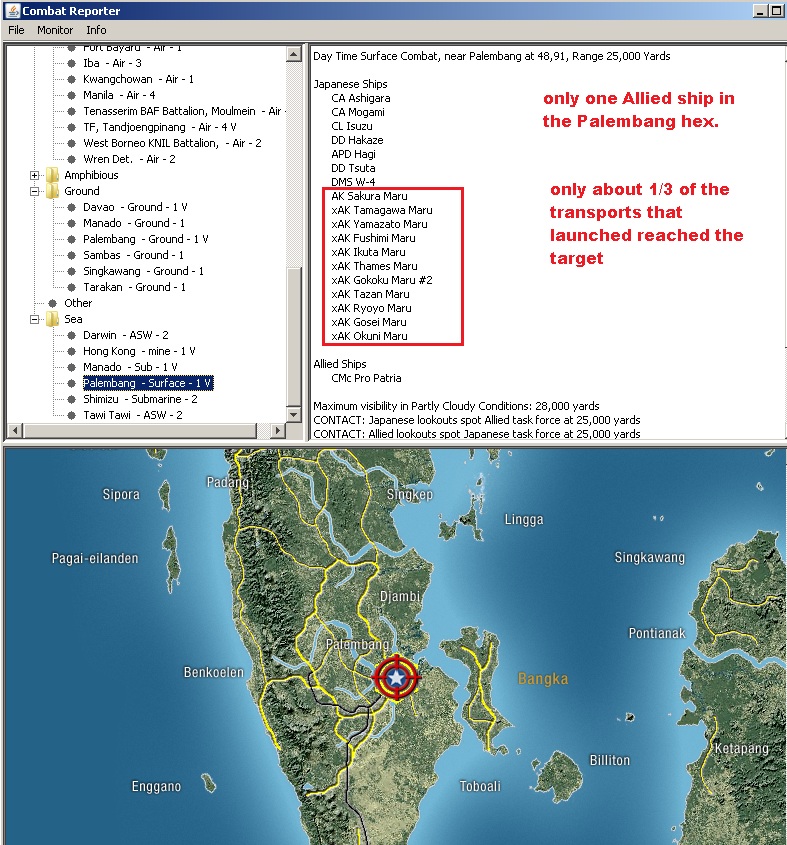Select Palembang - Ground - 1 V
787x845 pixels.
[x=146, y=239]
